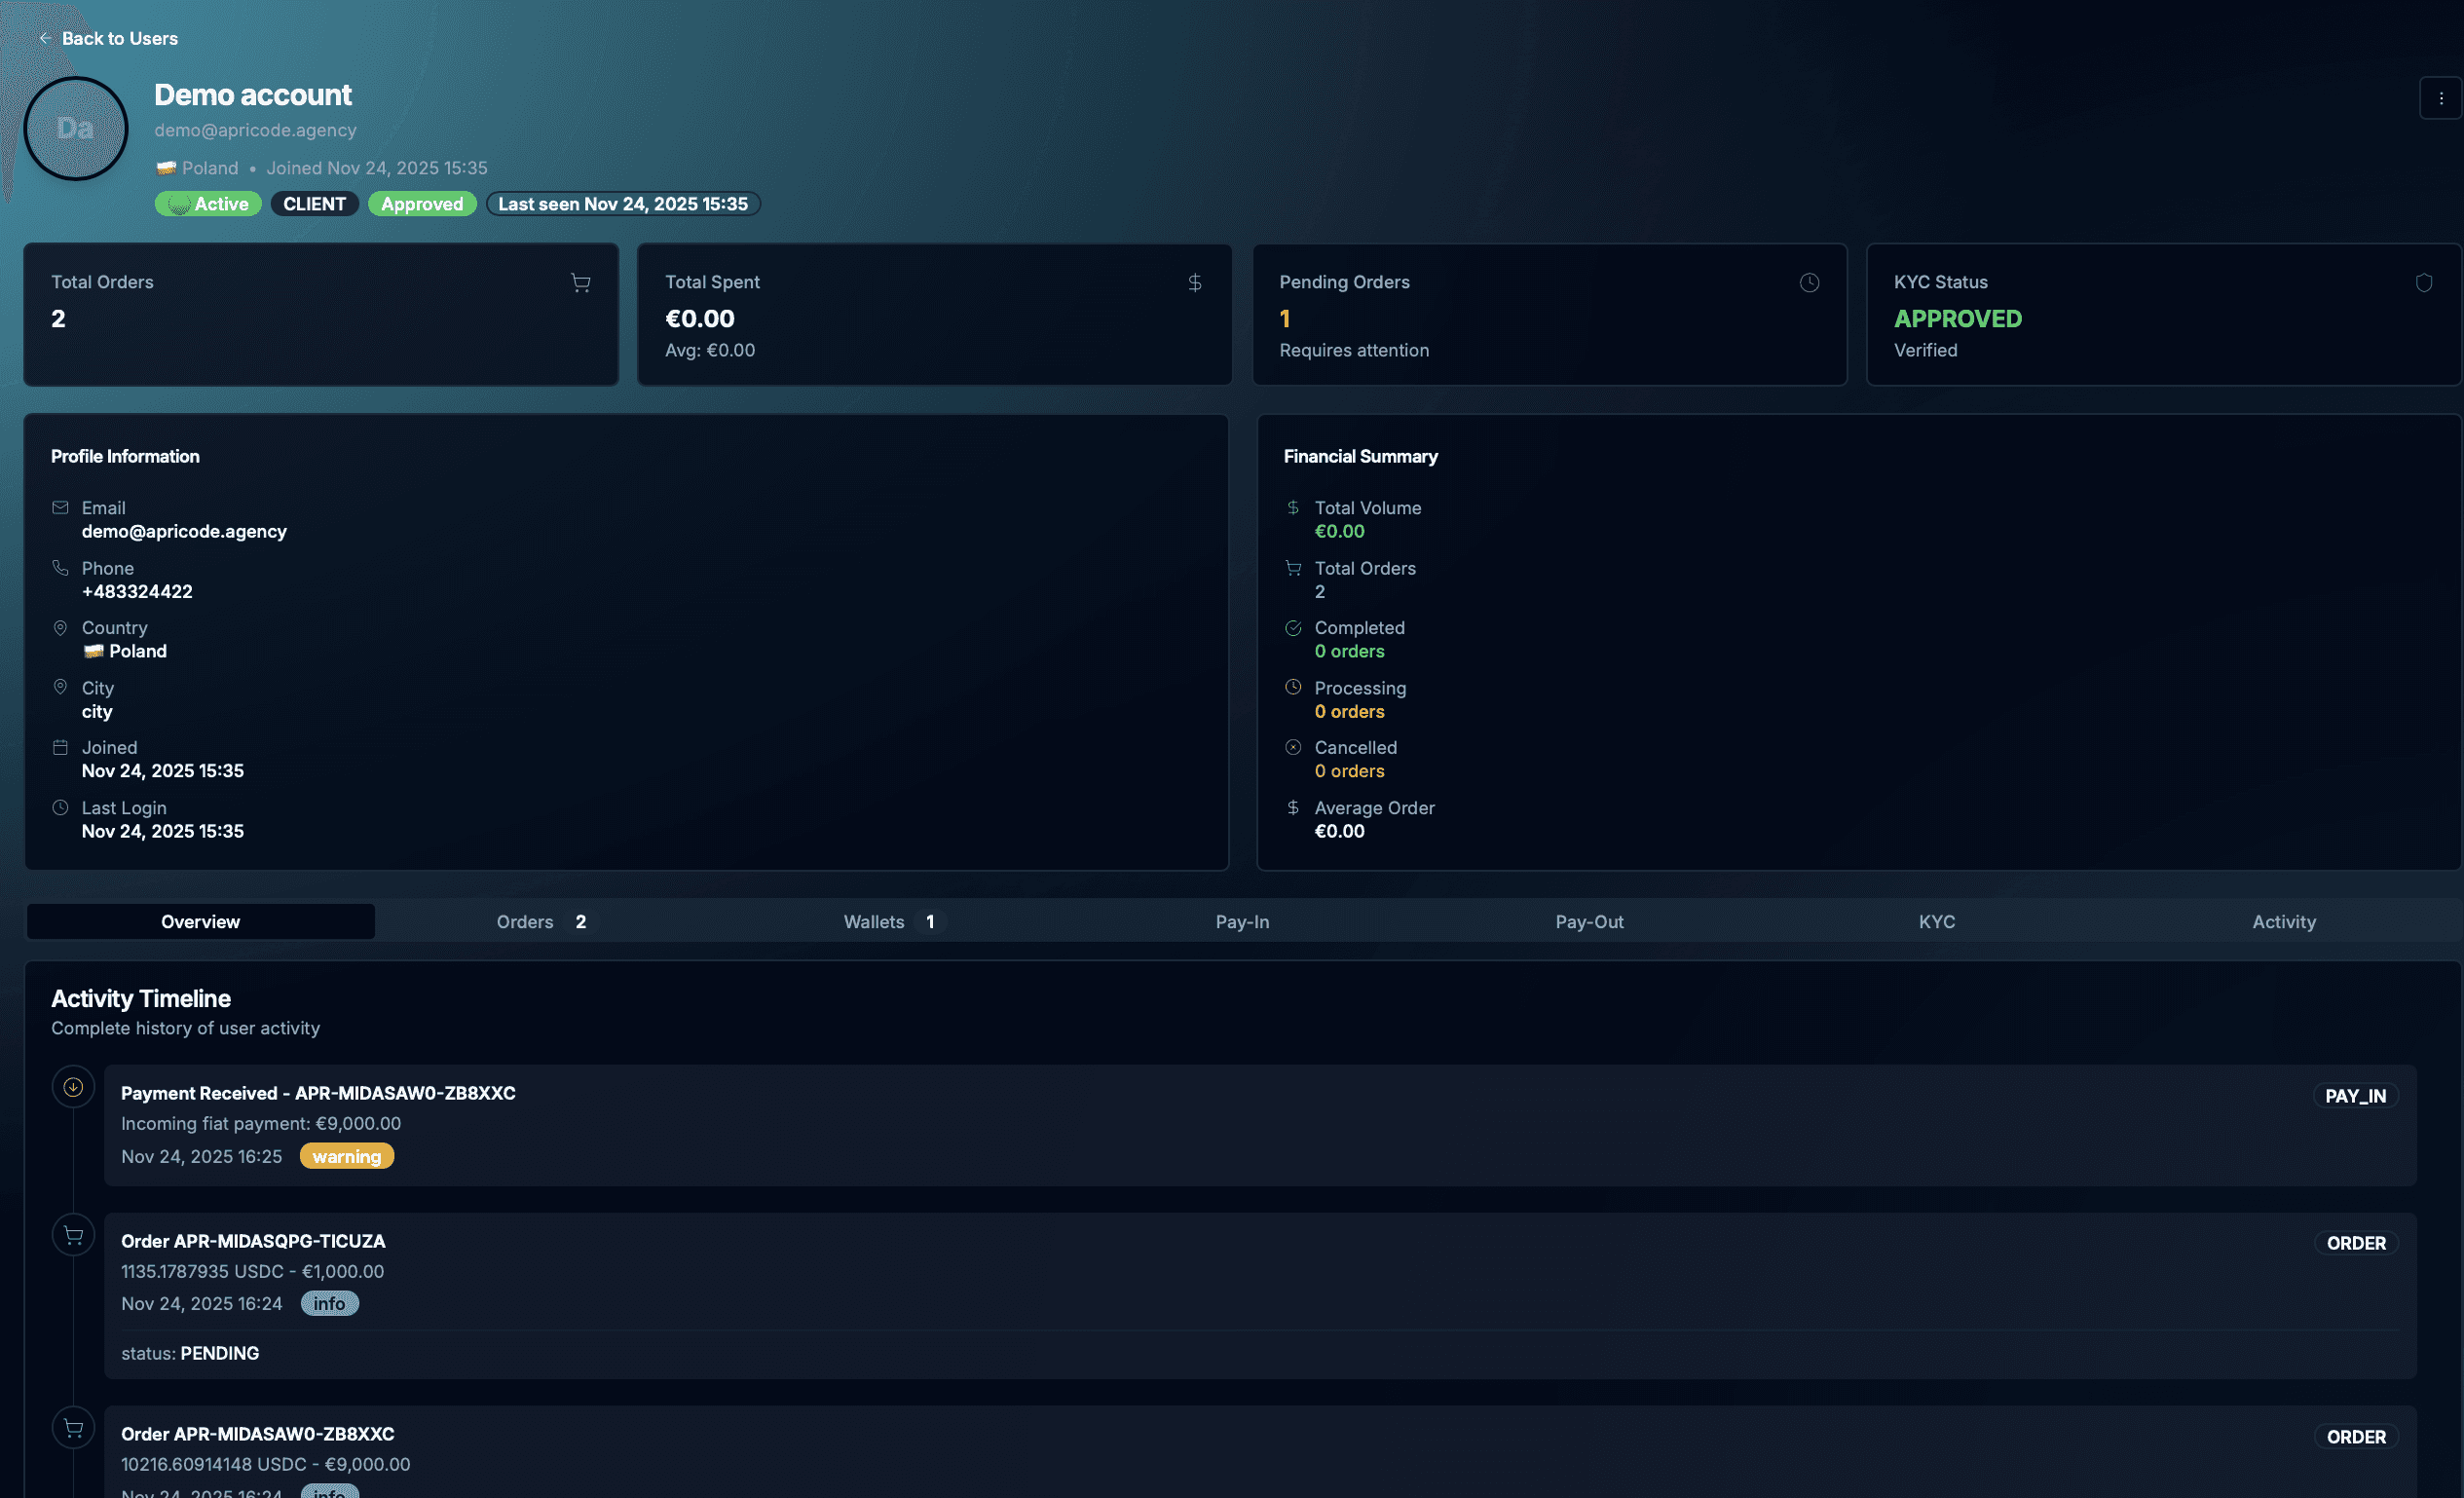Click the shield icon on KYC Status card
This screenshot has width=2464, height=1498.
[2424, 283]
